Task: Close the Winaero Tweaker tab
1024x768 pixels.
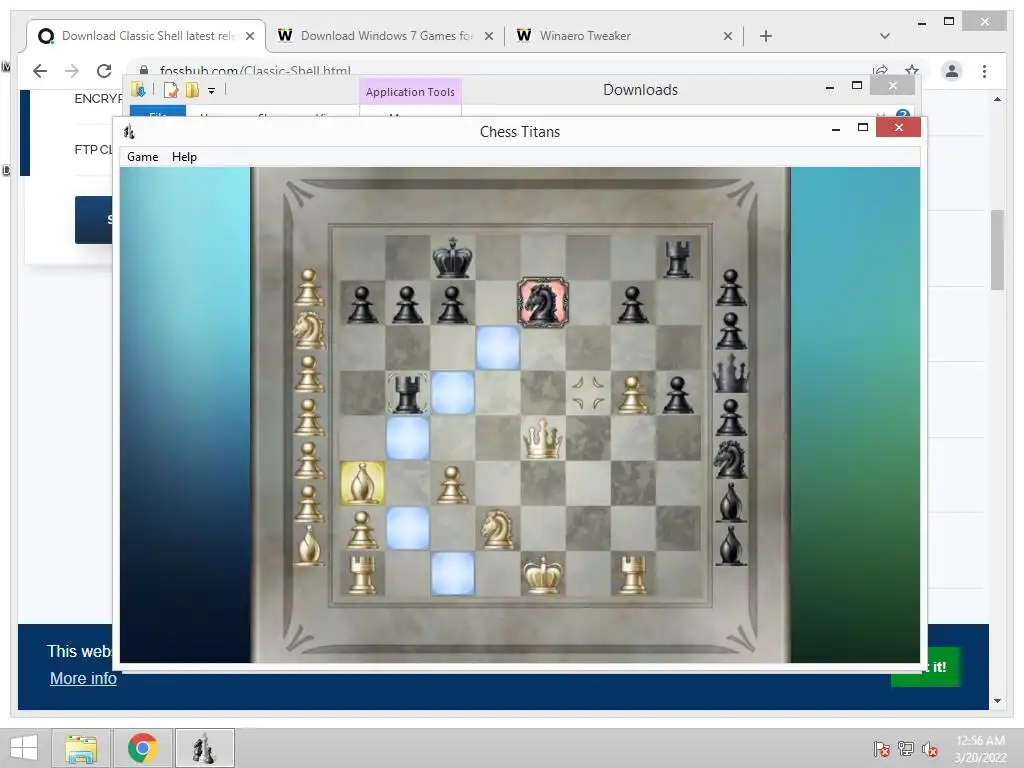Action: click(728, 37)
